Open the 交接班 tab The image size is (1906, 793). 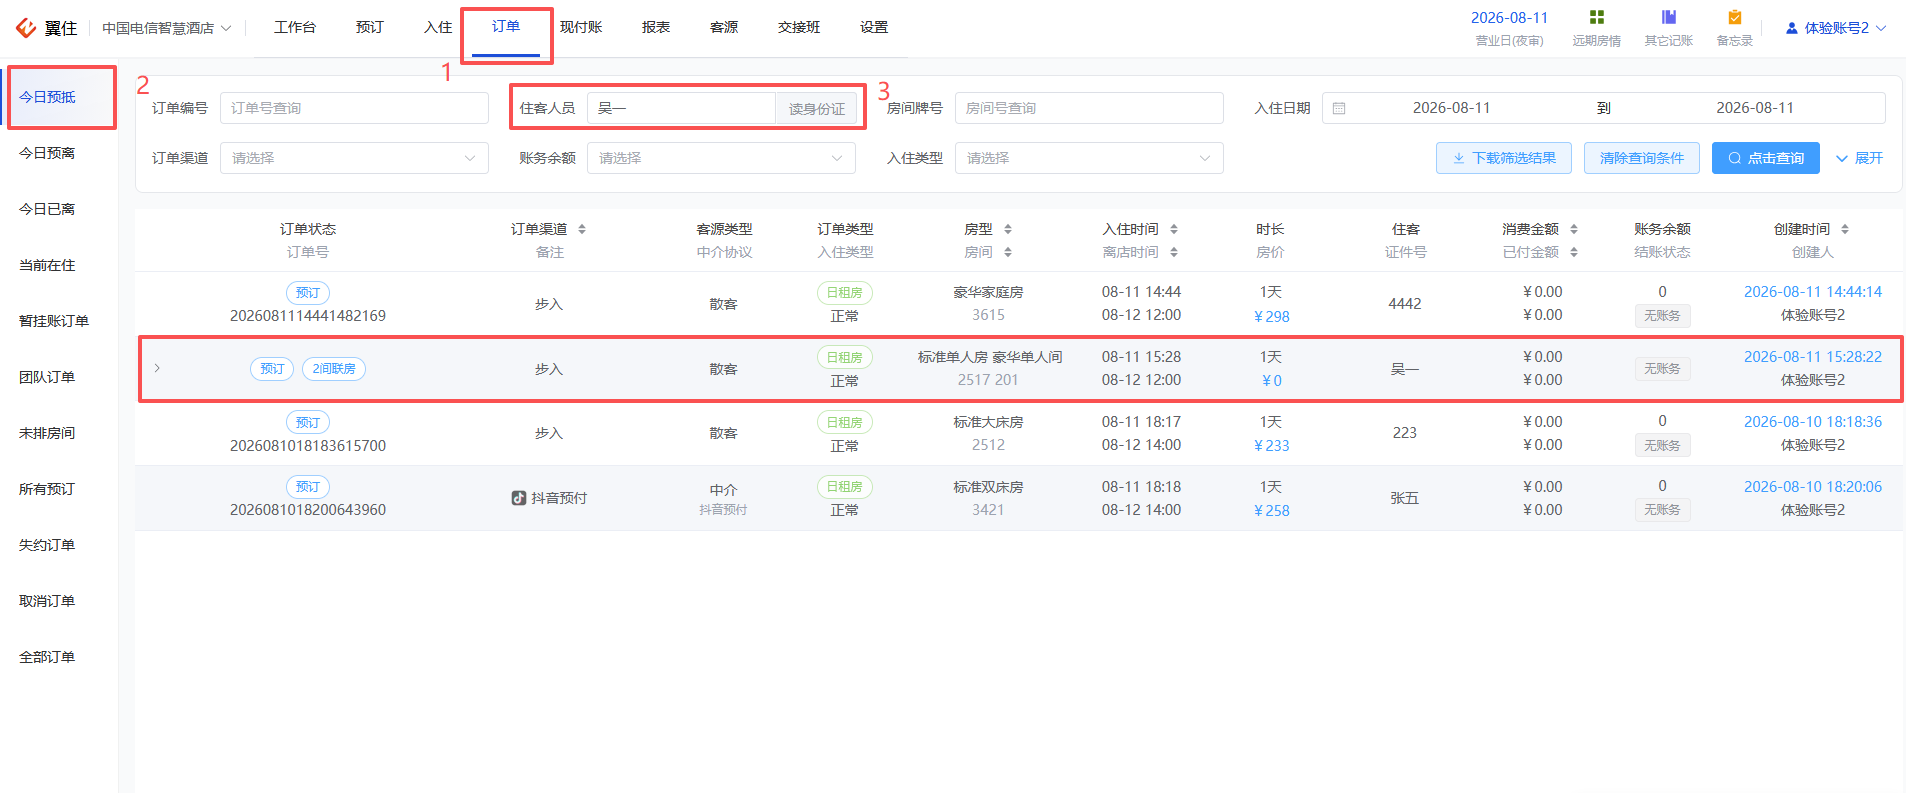tap(799, 27)
